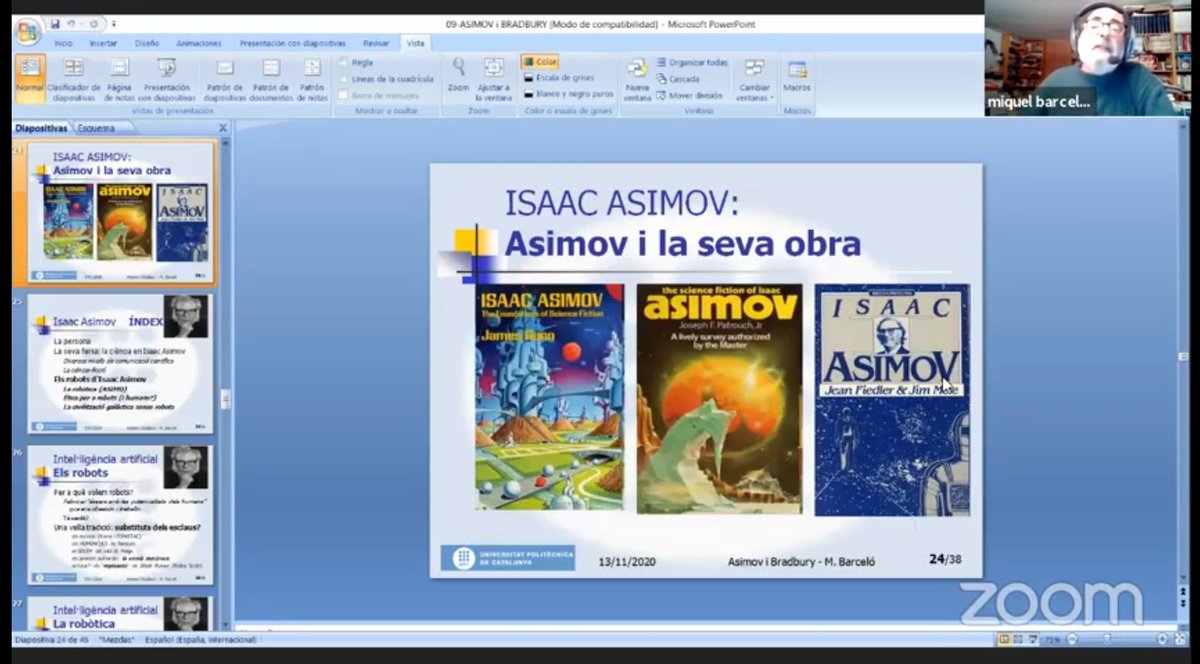
Task: Start Presentación con diapositivas from ribbon
Action: coord(167,80)
